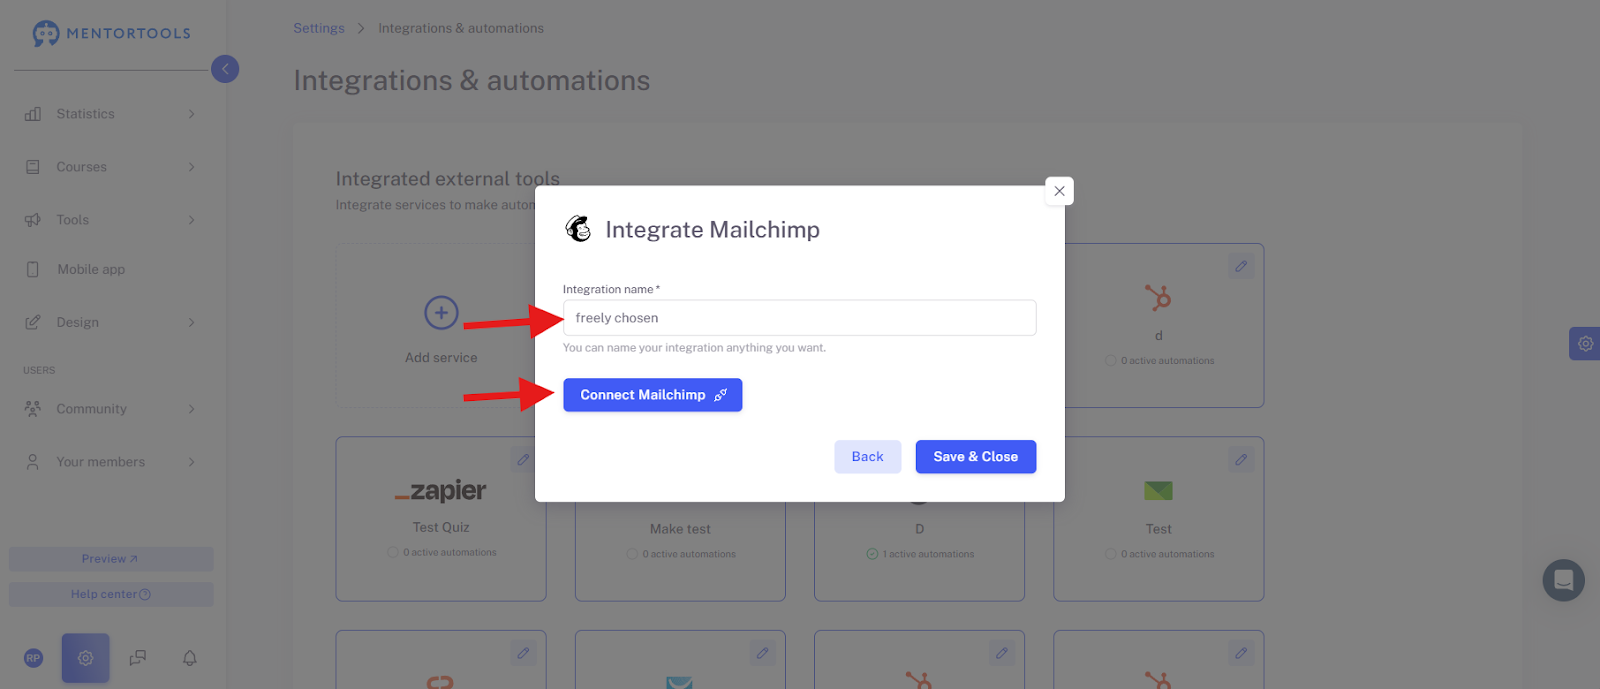Collapse the sidebar with the round arrow button
This screenshot has height=689, width=1600.
225,69
